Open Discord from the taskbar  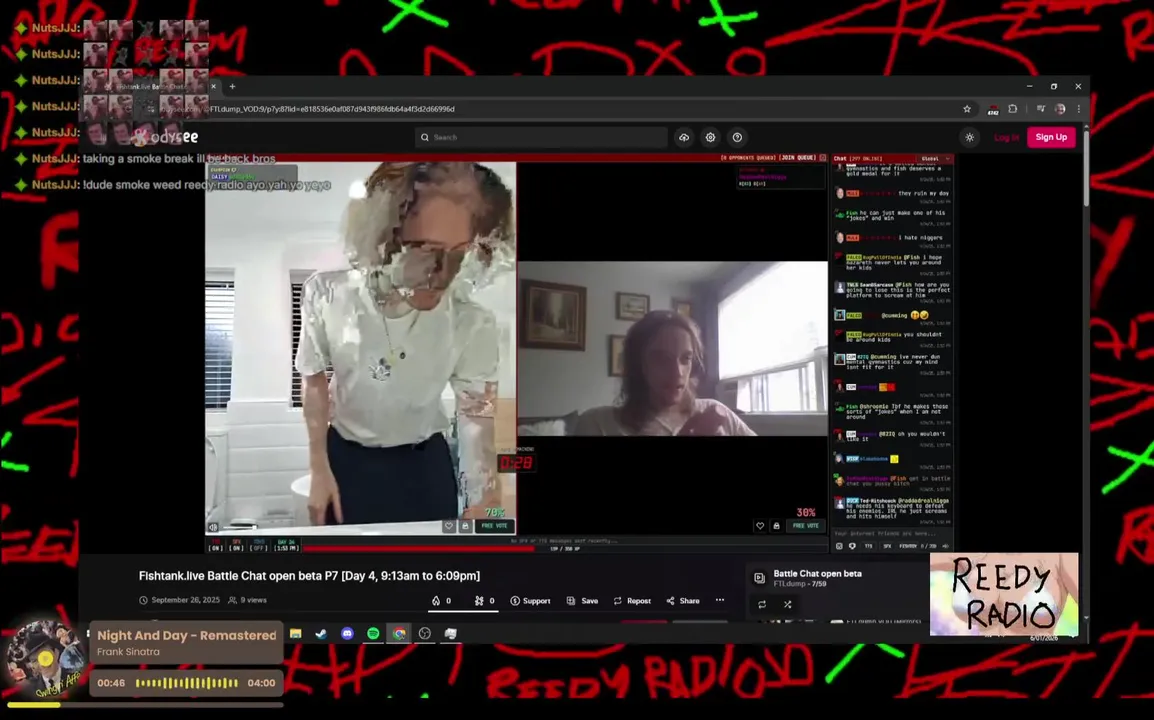347,633
